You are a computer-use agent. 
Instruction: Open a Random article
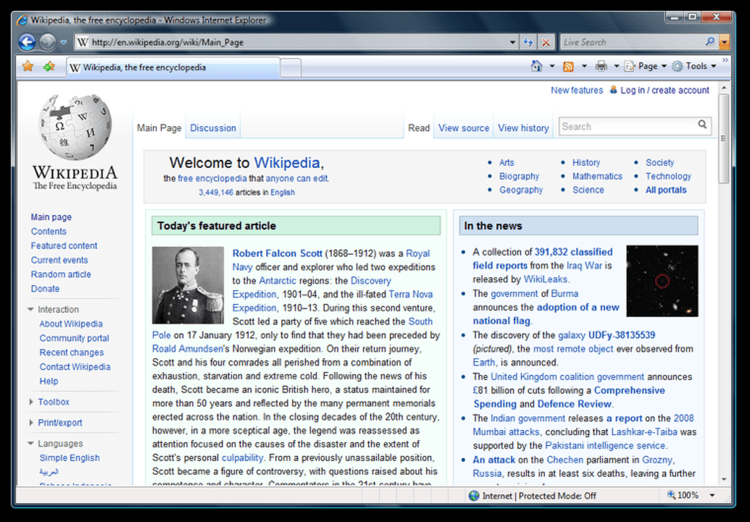(x=61, y=274)
